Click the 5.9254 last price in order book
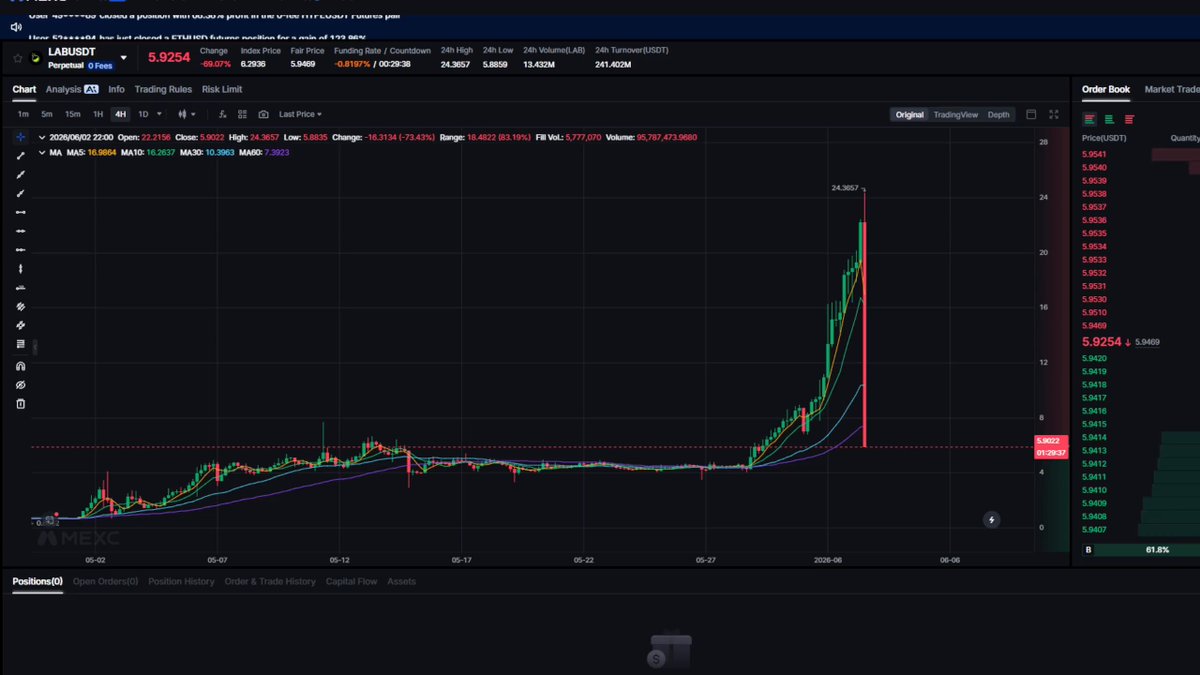1200x675 pixels. [1102, 342]
